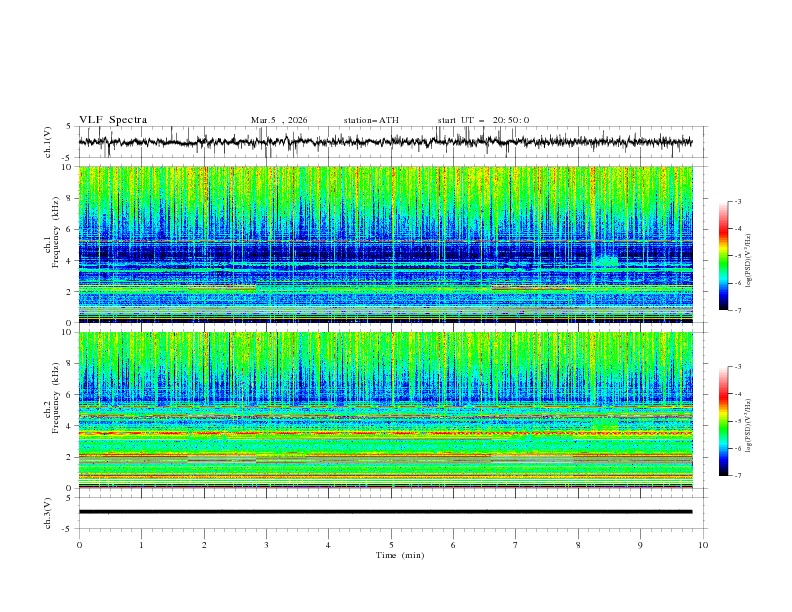Click the VLF Spectra title text
This screenshot has height=612, width=792.
pyautogui.click(x=113, y=120)
